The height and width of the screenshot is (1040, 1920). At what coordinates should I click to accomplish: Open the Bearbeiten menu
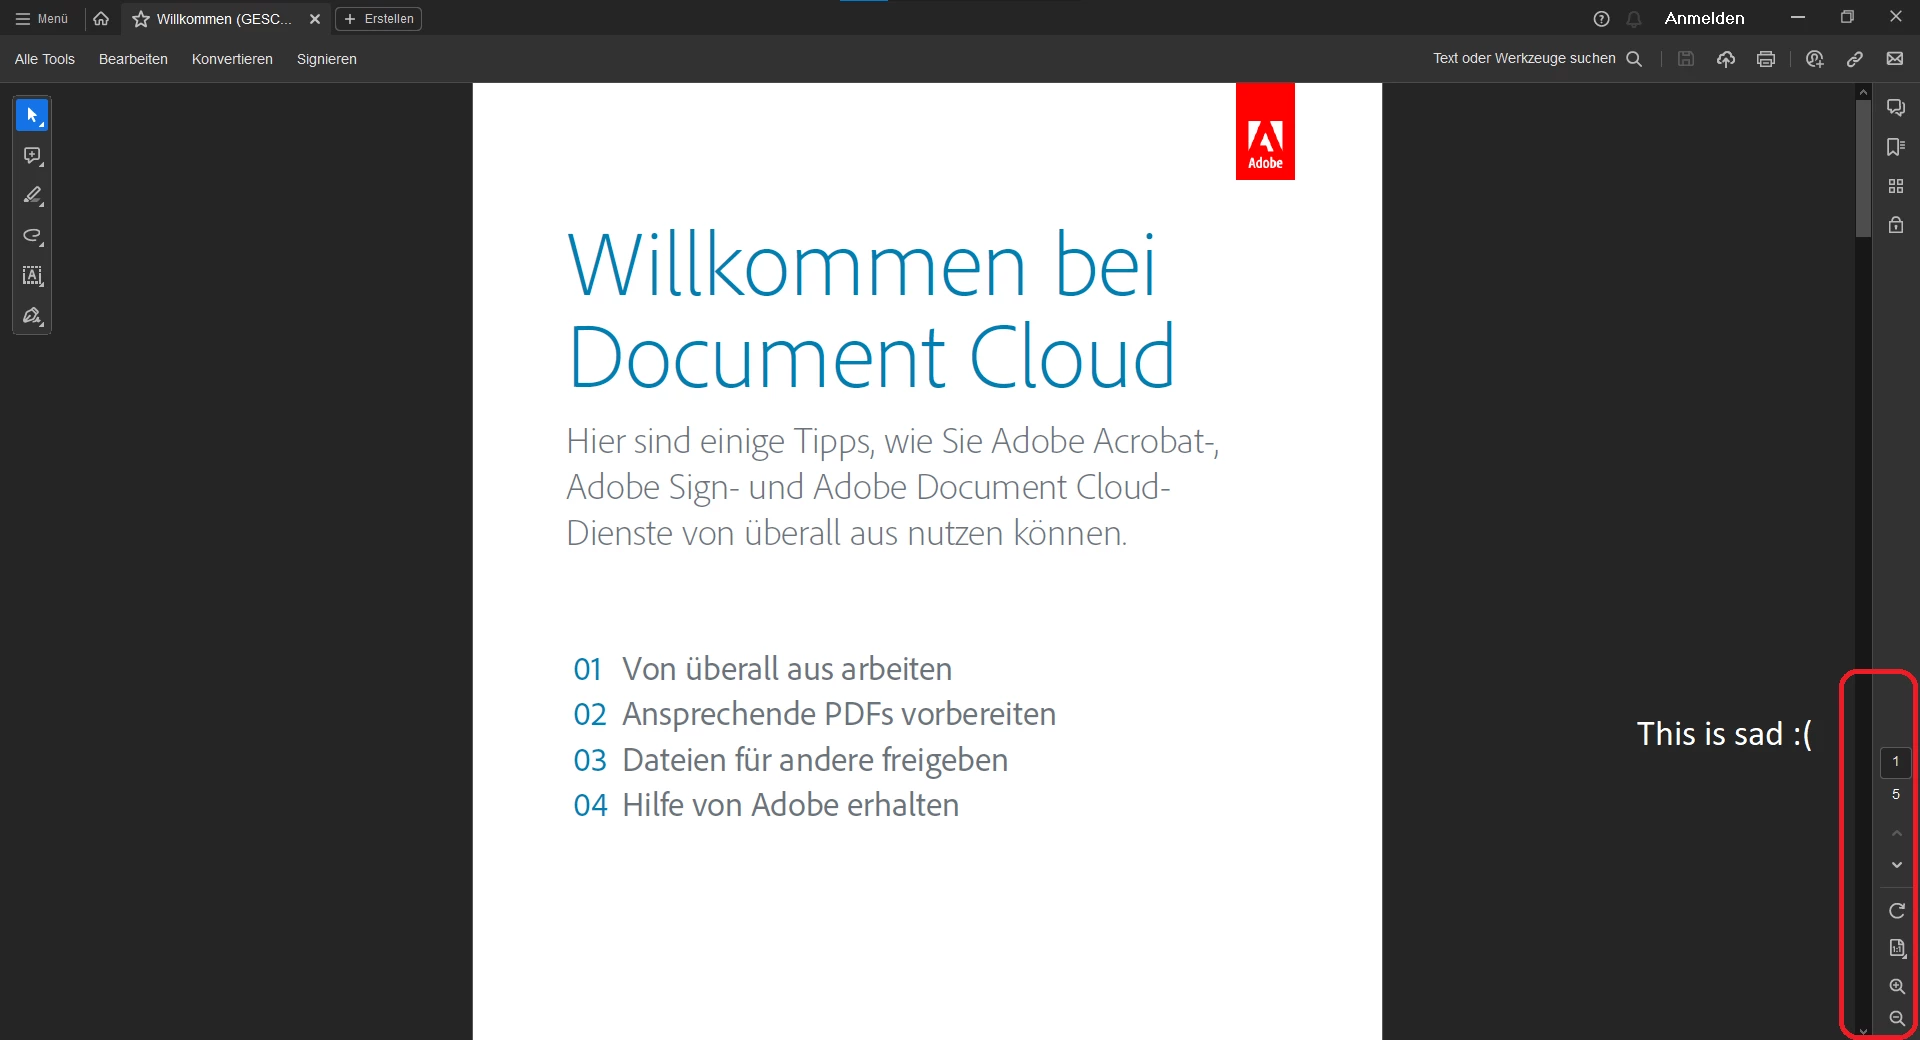click(133, 59)
